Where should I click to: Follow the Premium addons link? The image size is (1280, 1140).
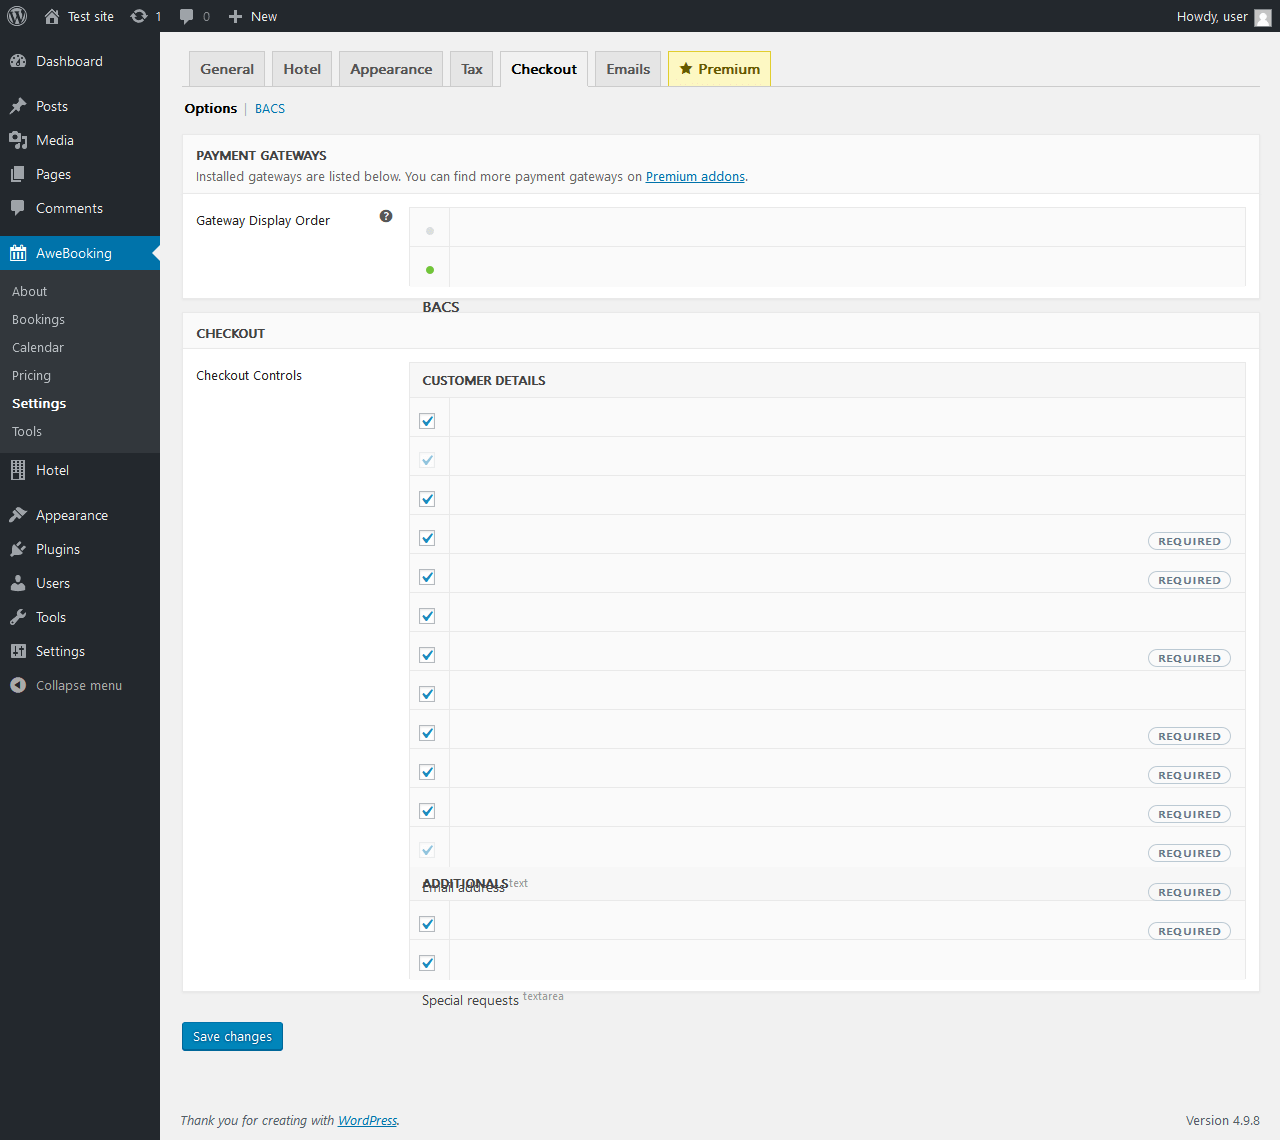[695, 177]
